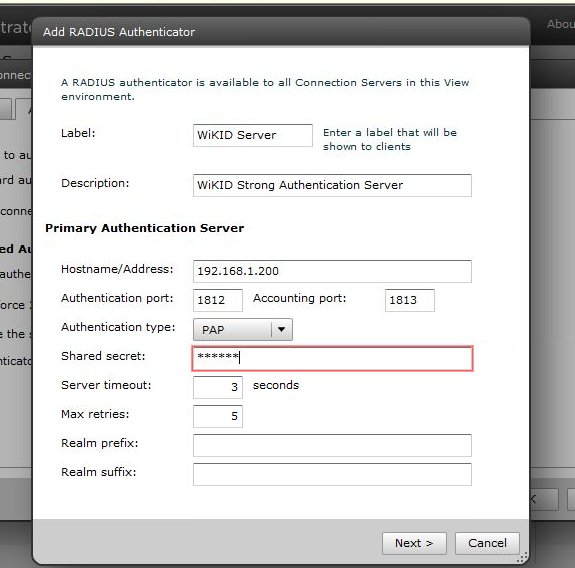575x568 pixels.
Task: Click the Cancel button
Action: tap(487, 543)
